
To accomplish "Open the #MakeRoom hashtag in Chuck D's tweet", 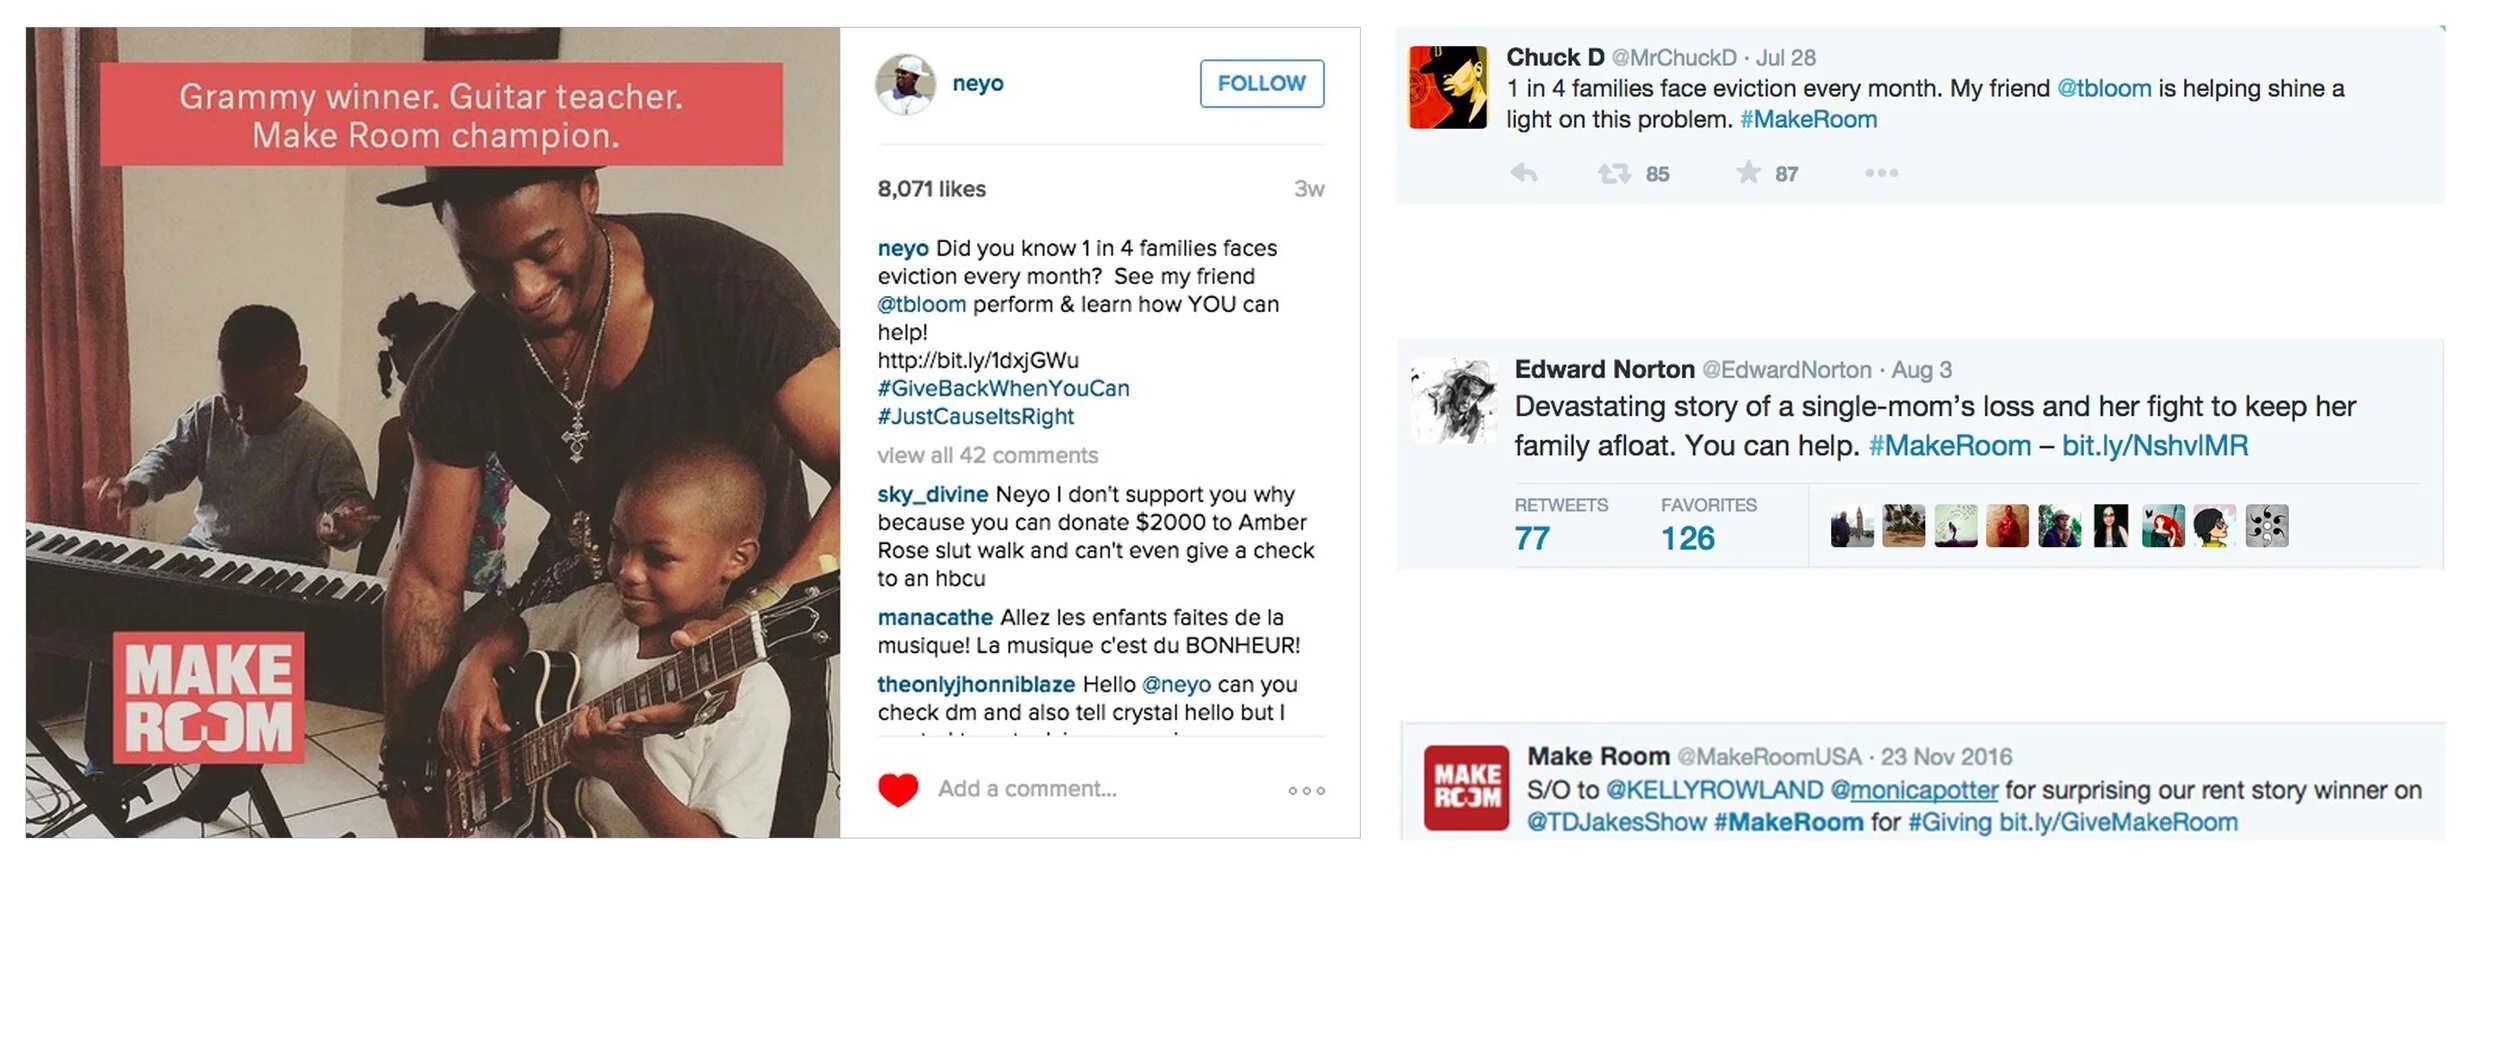I will [1808, 119].
